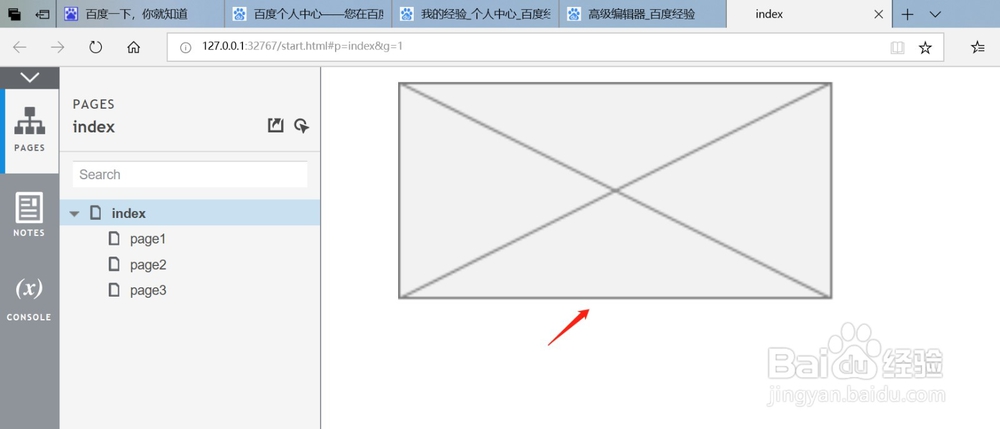Switch to 我的经验_个人中心 tab

click(x=475, y=14)
